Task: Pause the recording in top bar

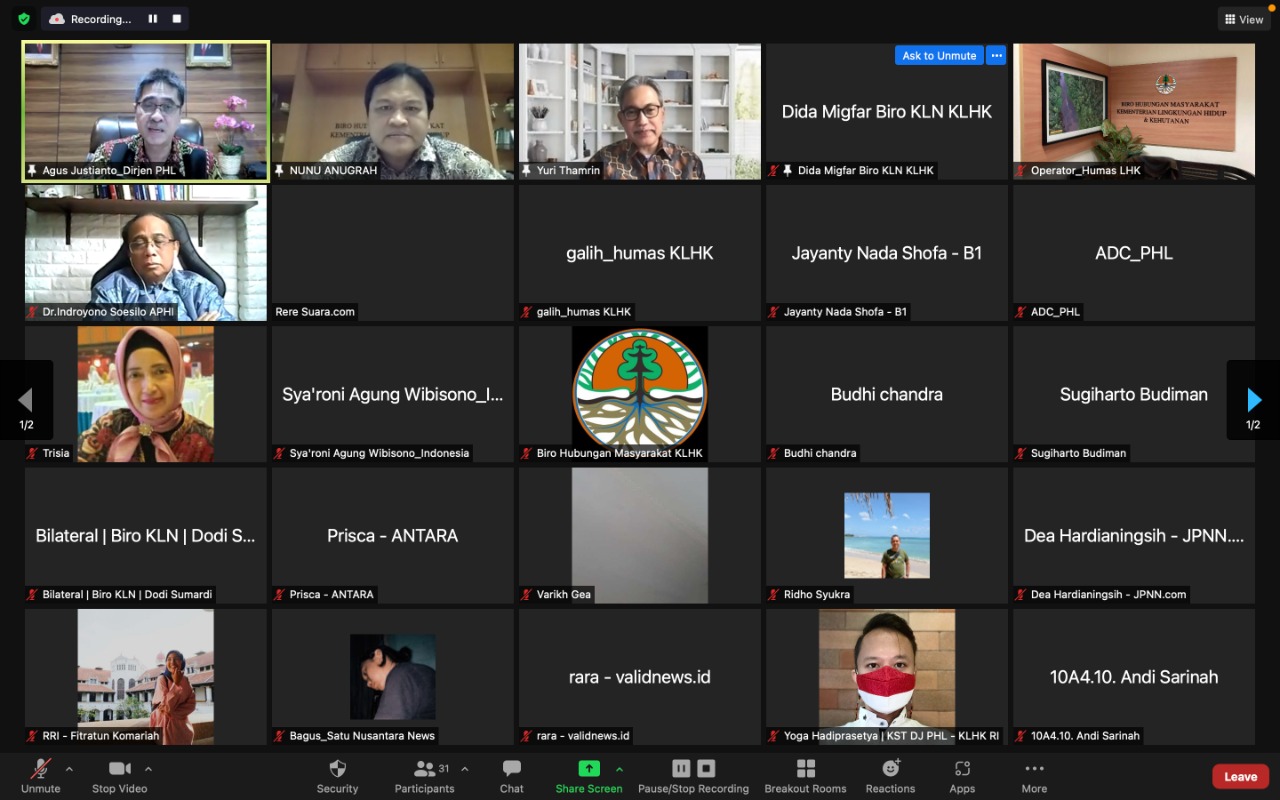Action: pyautogui.click(x=153, y=19)
